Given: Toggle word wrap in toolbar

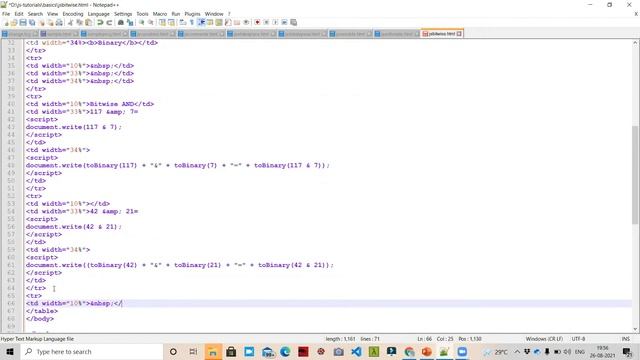Looking at the screenshot, I should 182,22.
